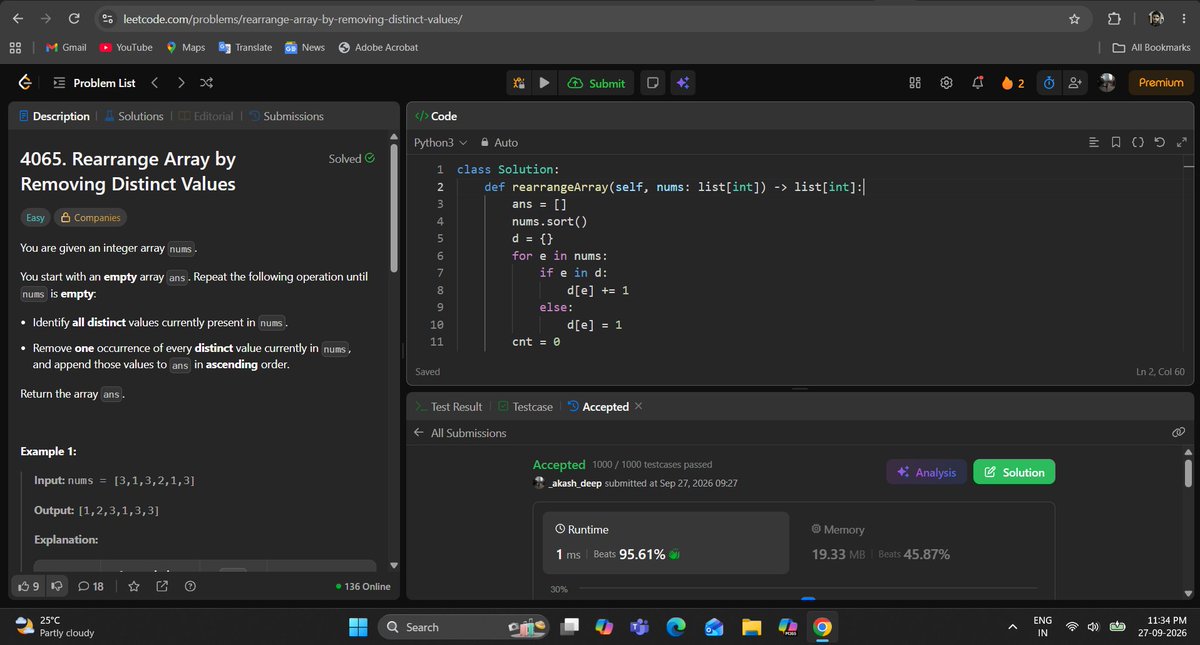Share the problem via the share icon
The width and height of the screenshot is (1200, 645).
click(162, 586)
